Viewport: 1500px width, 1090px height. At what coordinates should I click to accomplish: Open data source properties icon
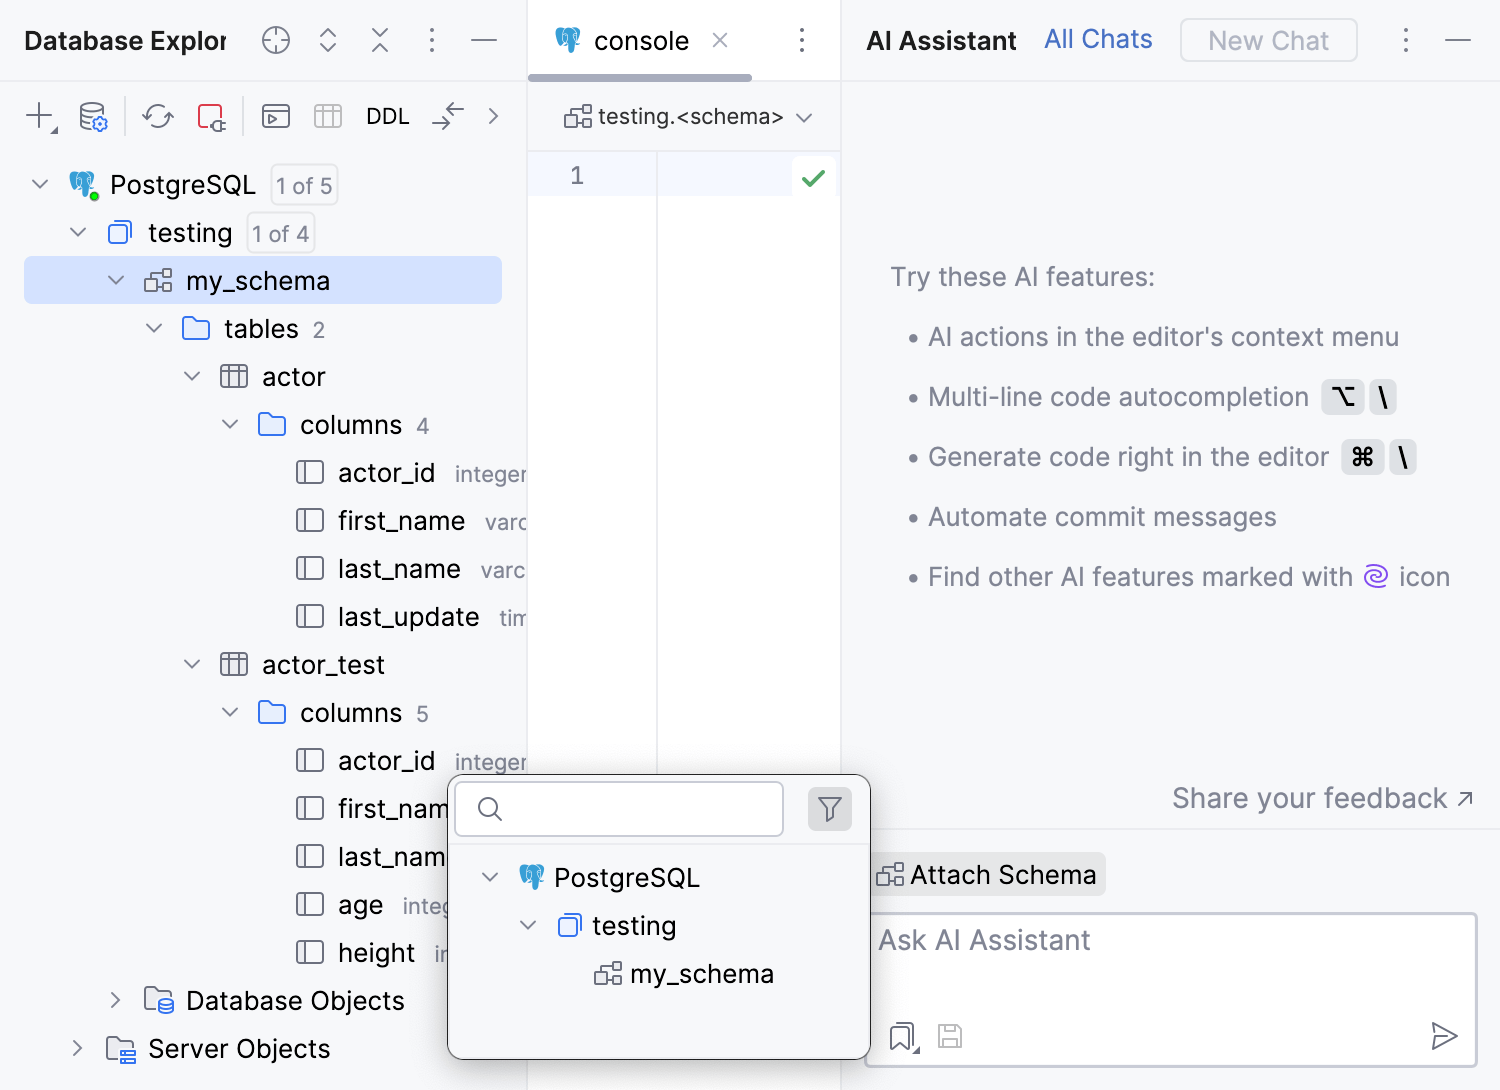point(93,116)
